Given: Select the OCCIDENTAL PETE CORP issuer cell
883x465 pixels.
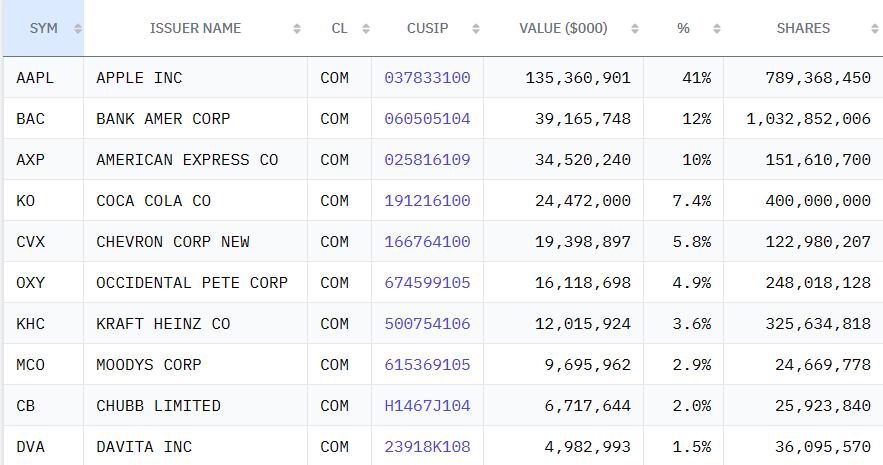Looking at the screenshot, I should (195, 283).
